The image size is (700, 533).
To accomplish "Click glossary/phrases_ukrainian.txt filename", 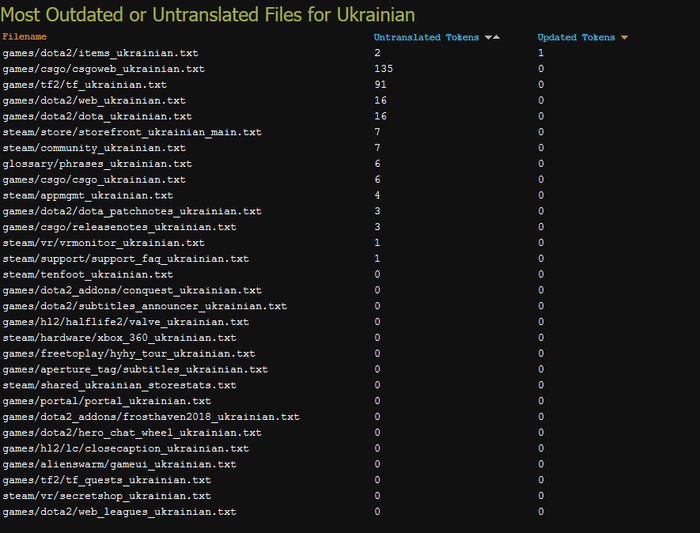I will 97,164.
